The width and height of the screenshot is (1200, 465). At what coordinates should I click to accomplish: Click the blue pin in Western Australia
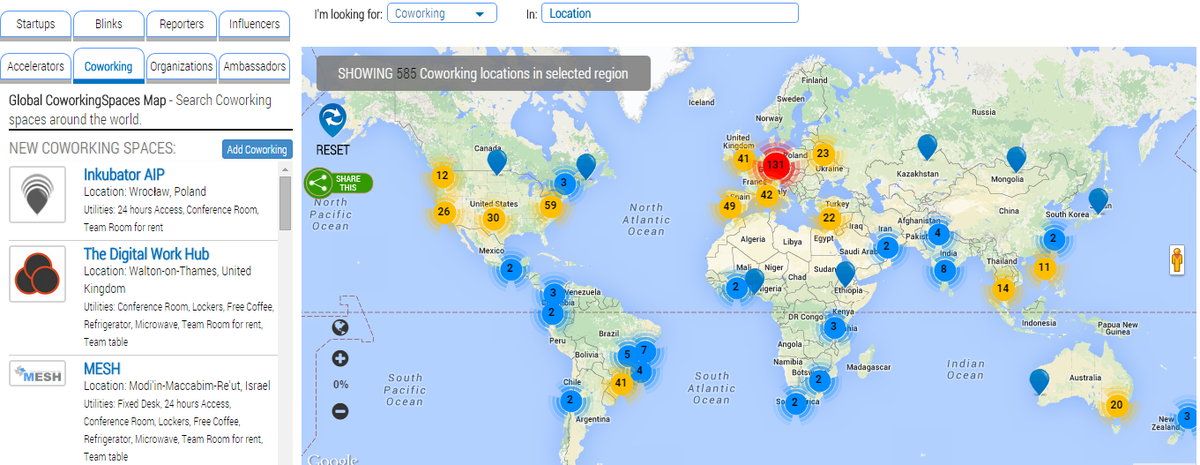[x=1039, y=381]
